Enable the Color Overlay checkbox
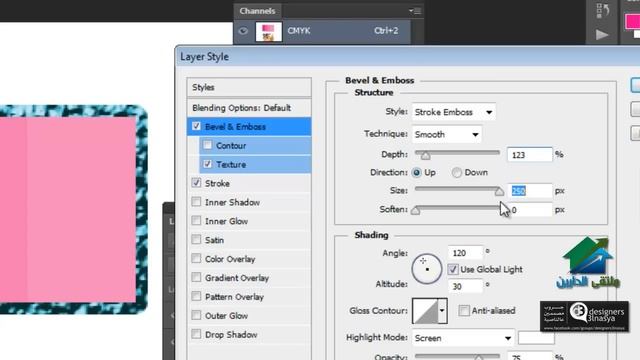Screen dimensions: 640x360 coord(196,258)
